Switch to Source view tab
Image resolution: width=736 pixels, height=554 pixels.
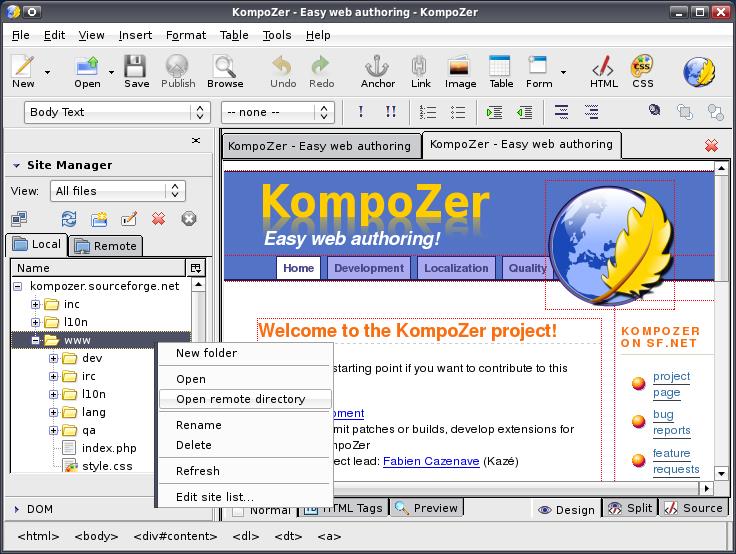coord(694,508)
